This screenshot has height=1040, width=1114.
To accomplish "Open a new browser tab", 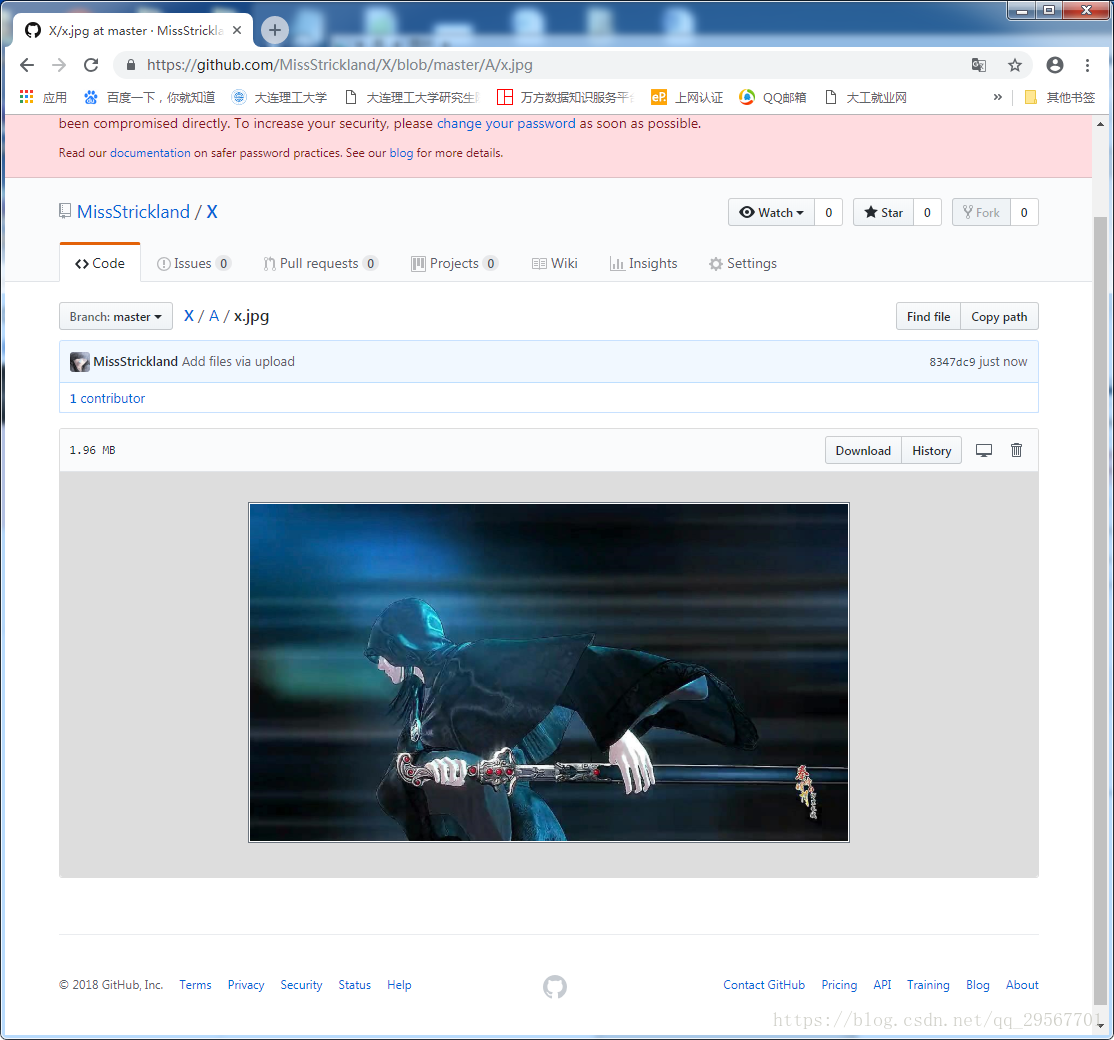I will (x=275, y=30).
